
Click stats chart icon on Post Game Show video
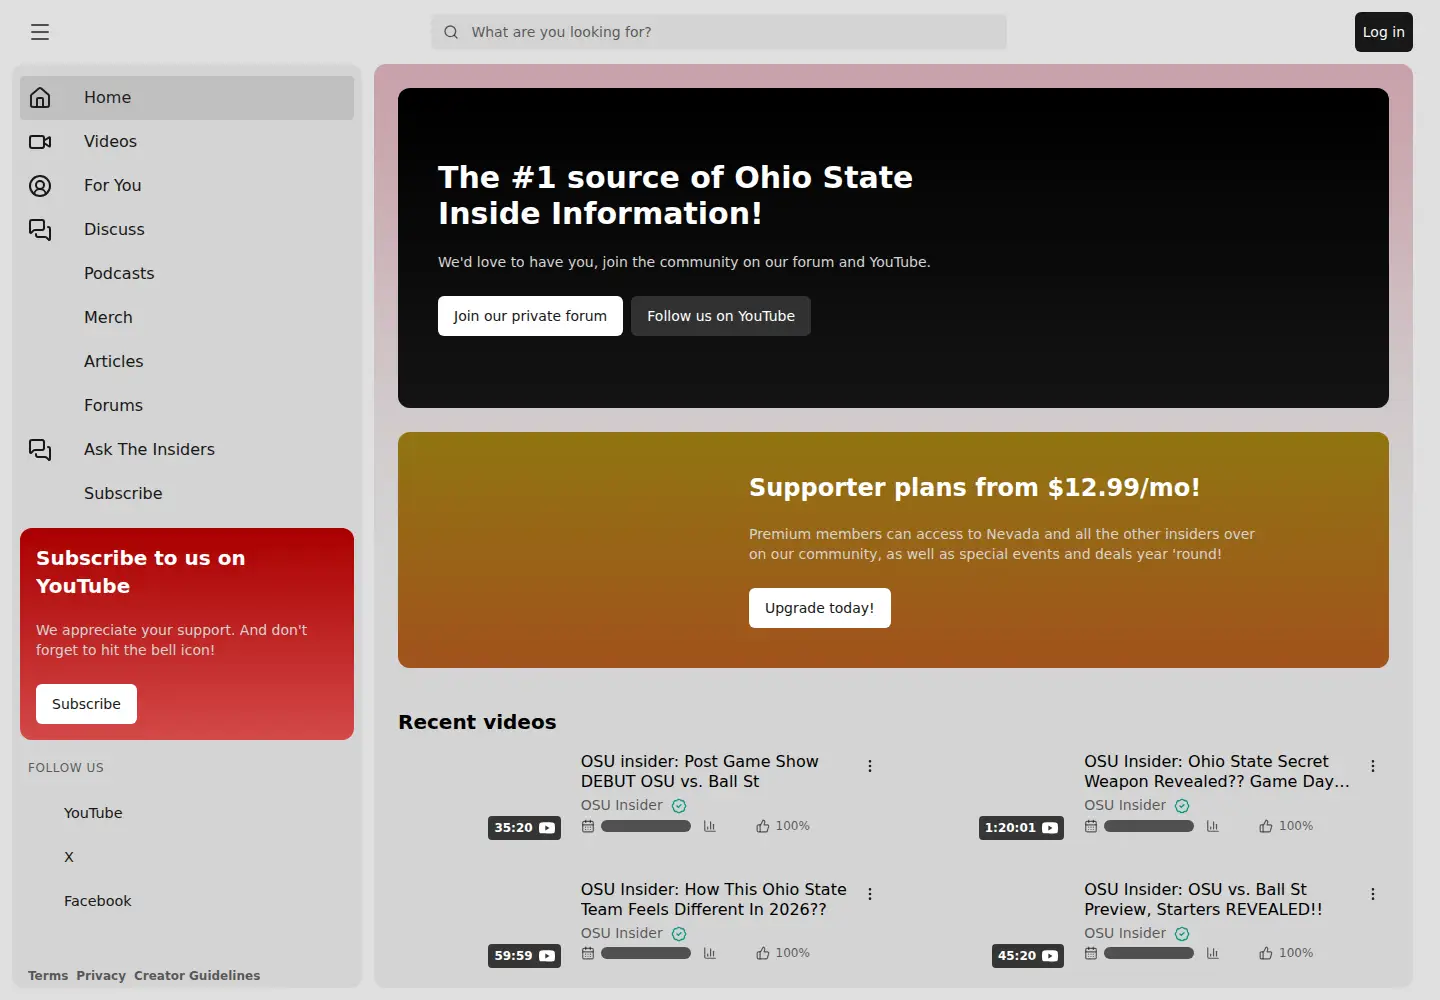(x=710, y=826)
